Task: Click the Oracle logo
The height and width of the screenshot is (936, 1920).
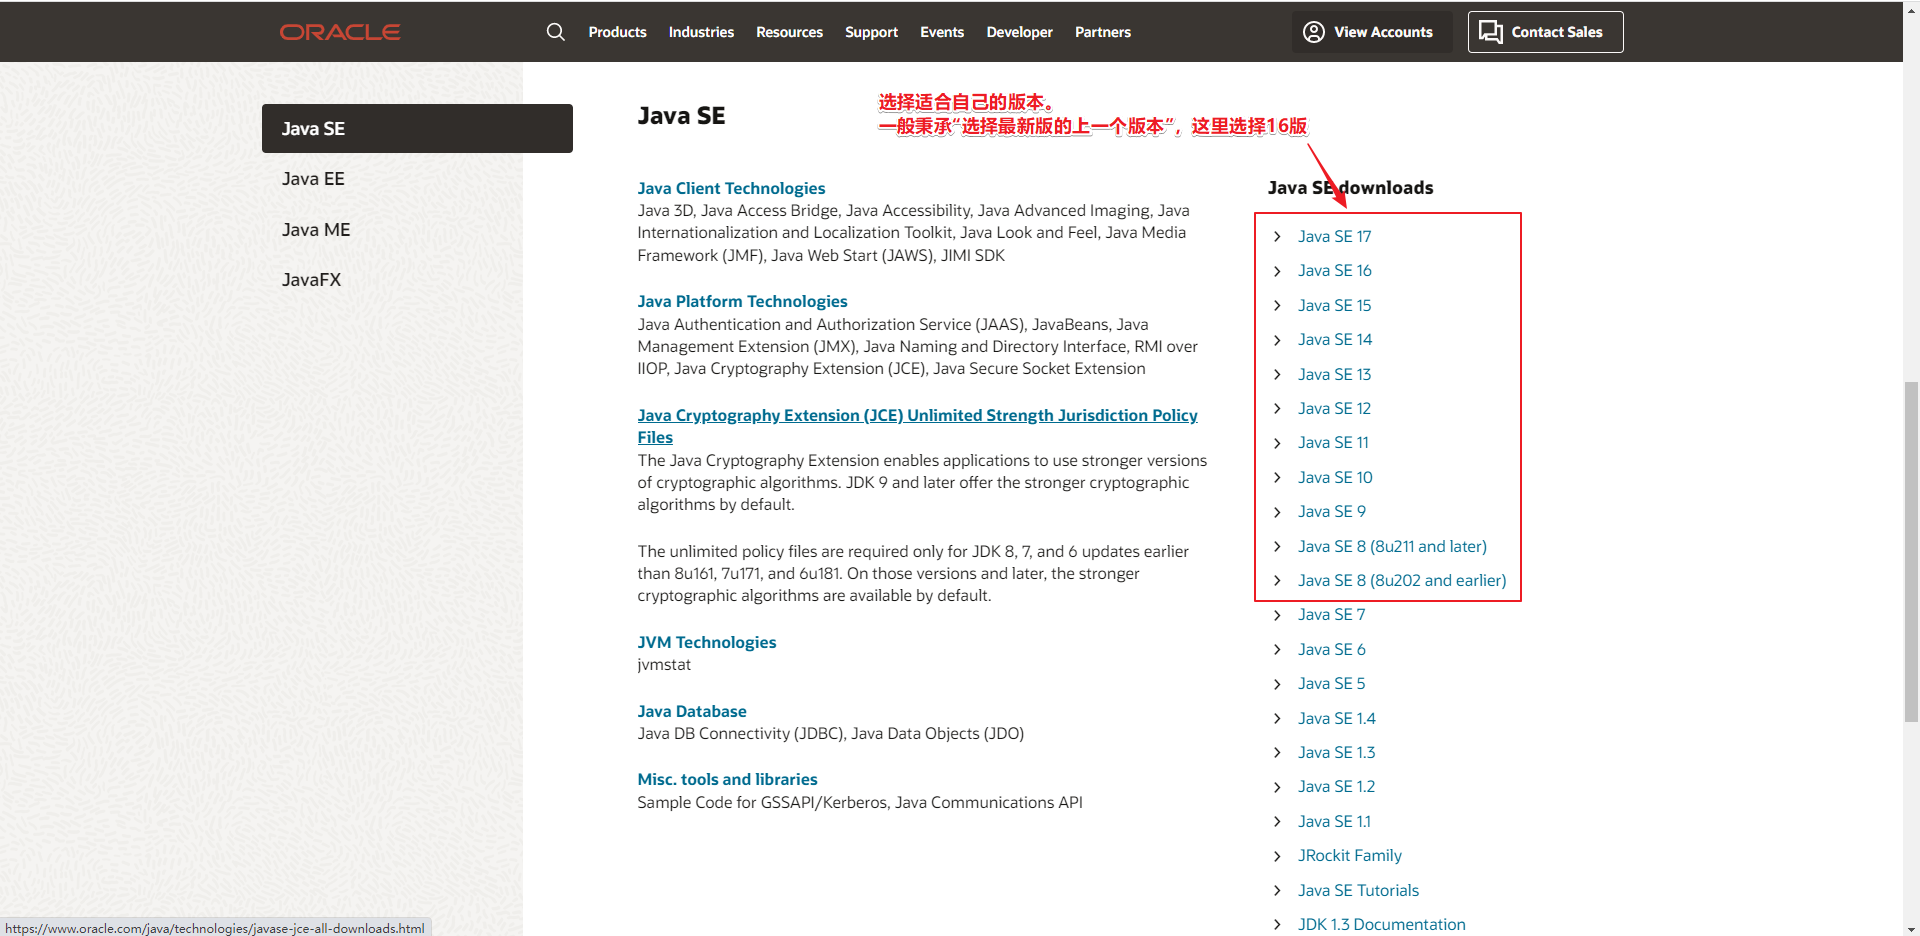Action: 340,32
